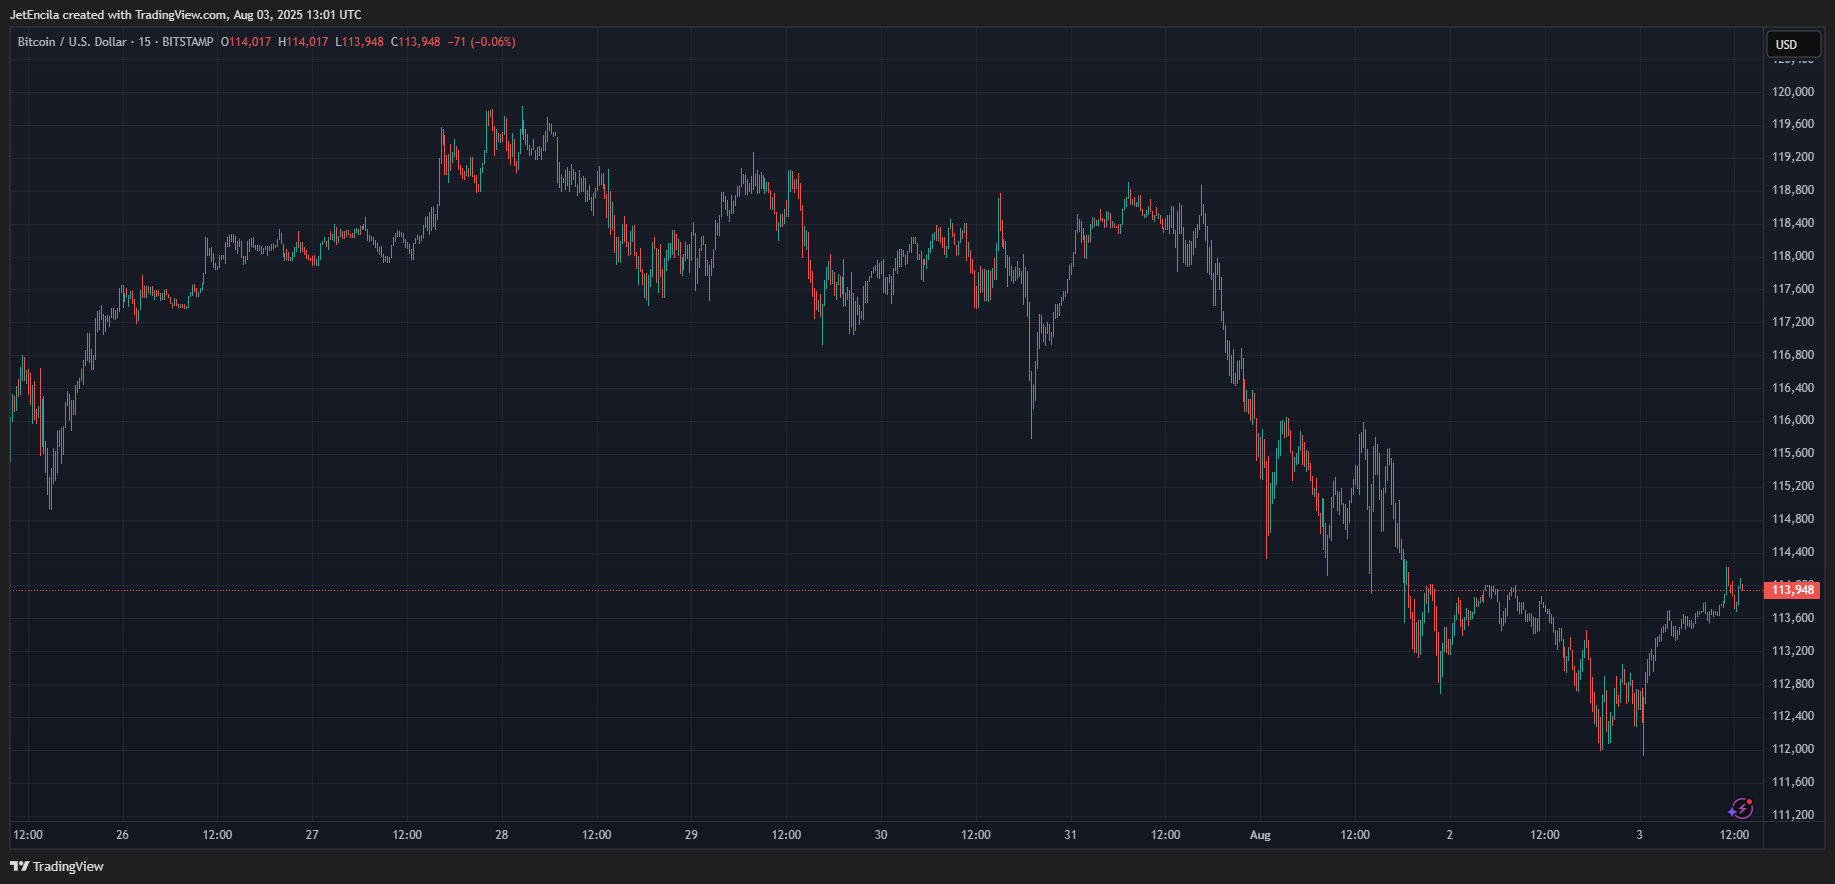Click the 118,000 price axis label
The width and height of the screenshot is (1835, 884).
click(x=1792, y=256)
